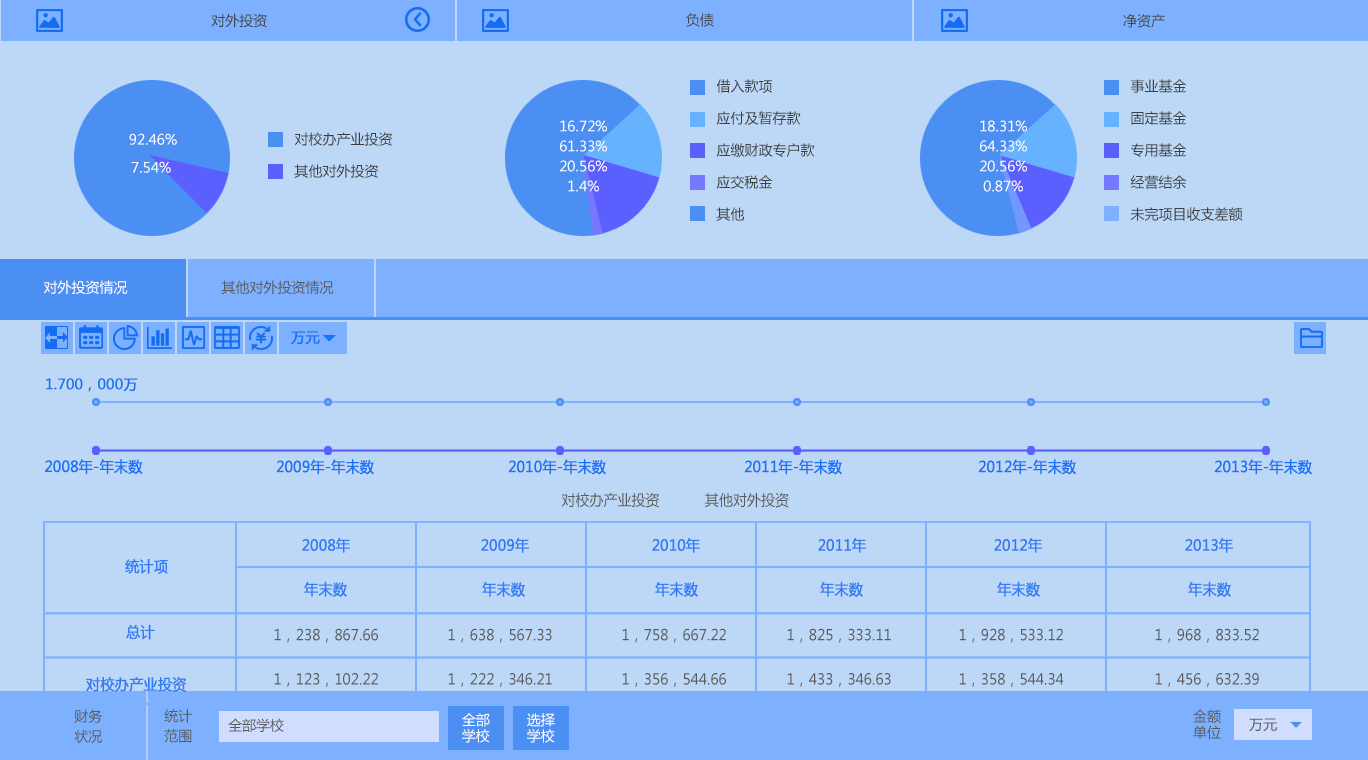The image size is (1368, 760).
Task: Switch to pie chart view
Action: tap(125, 338)
